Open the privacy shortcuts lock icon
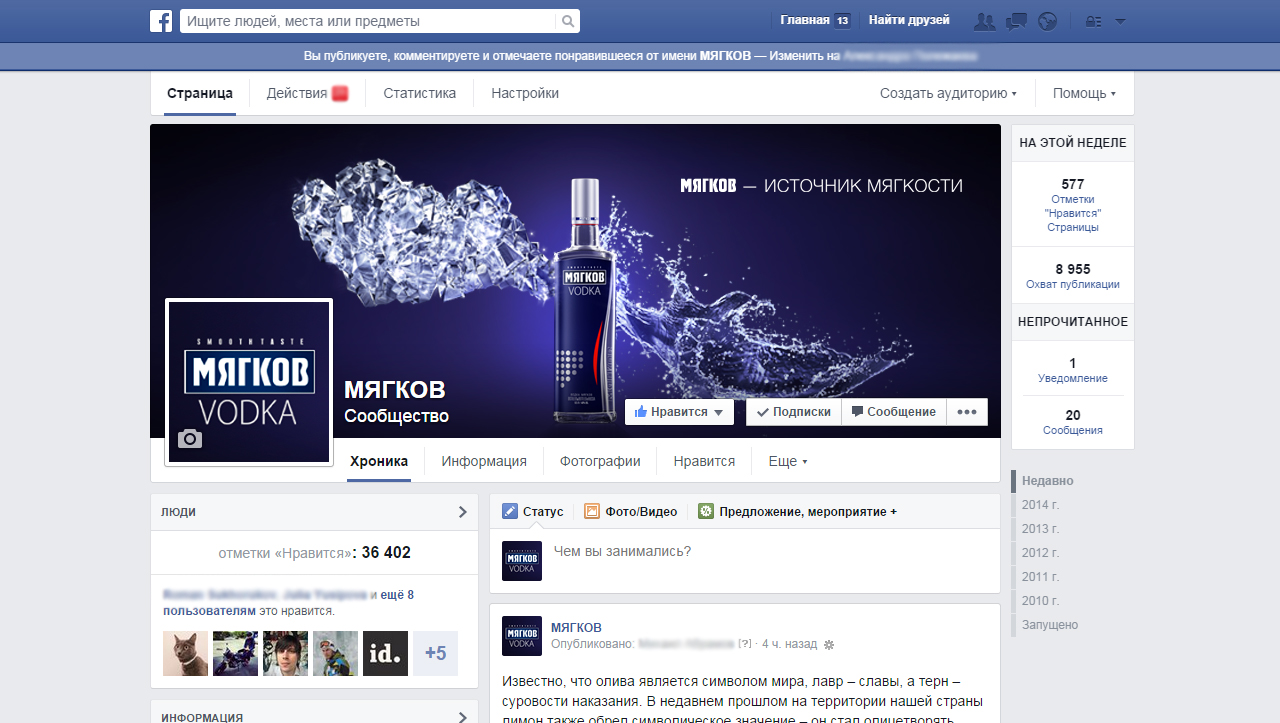The image size is (1280, 723). click(1093, 22)
